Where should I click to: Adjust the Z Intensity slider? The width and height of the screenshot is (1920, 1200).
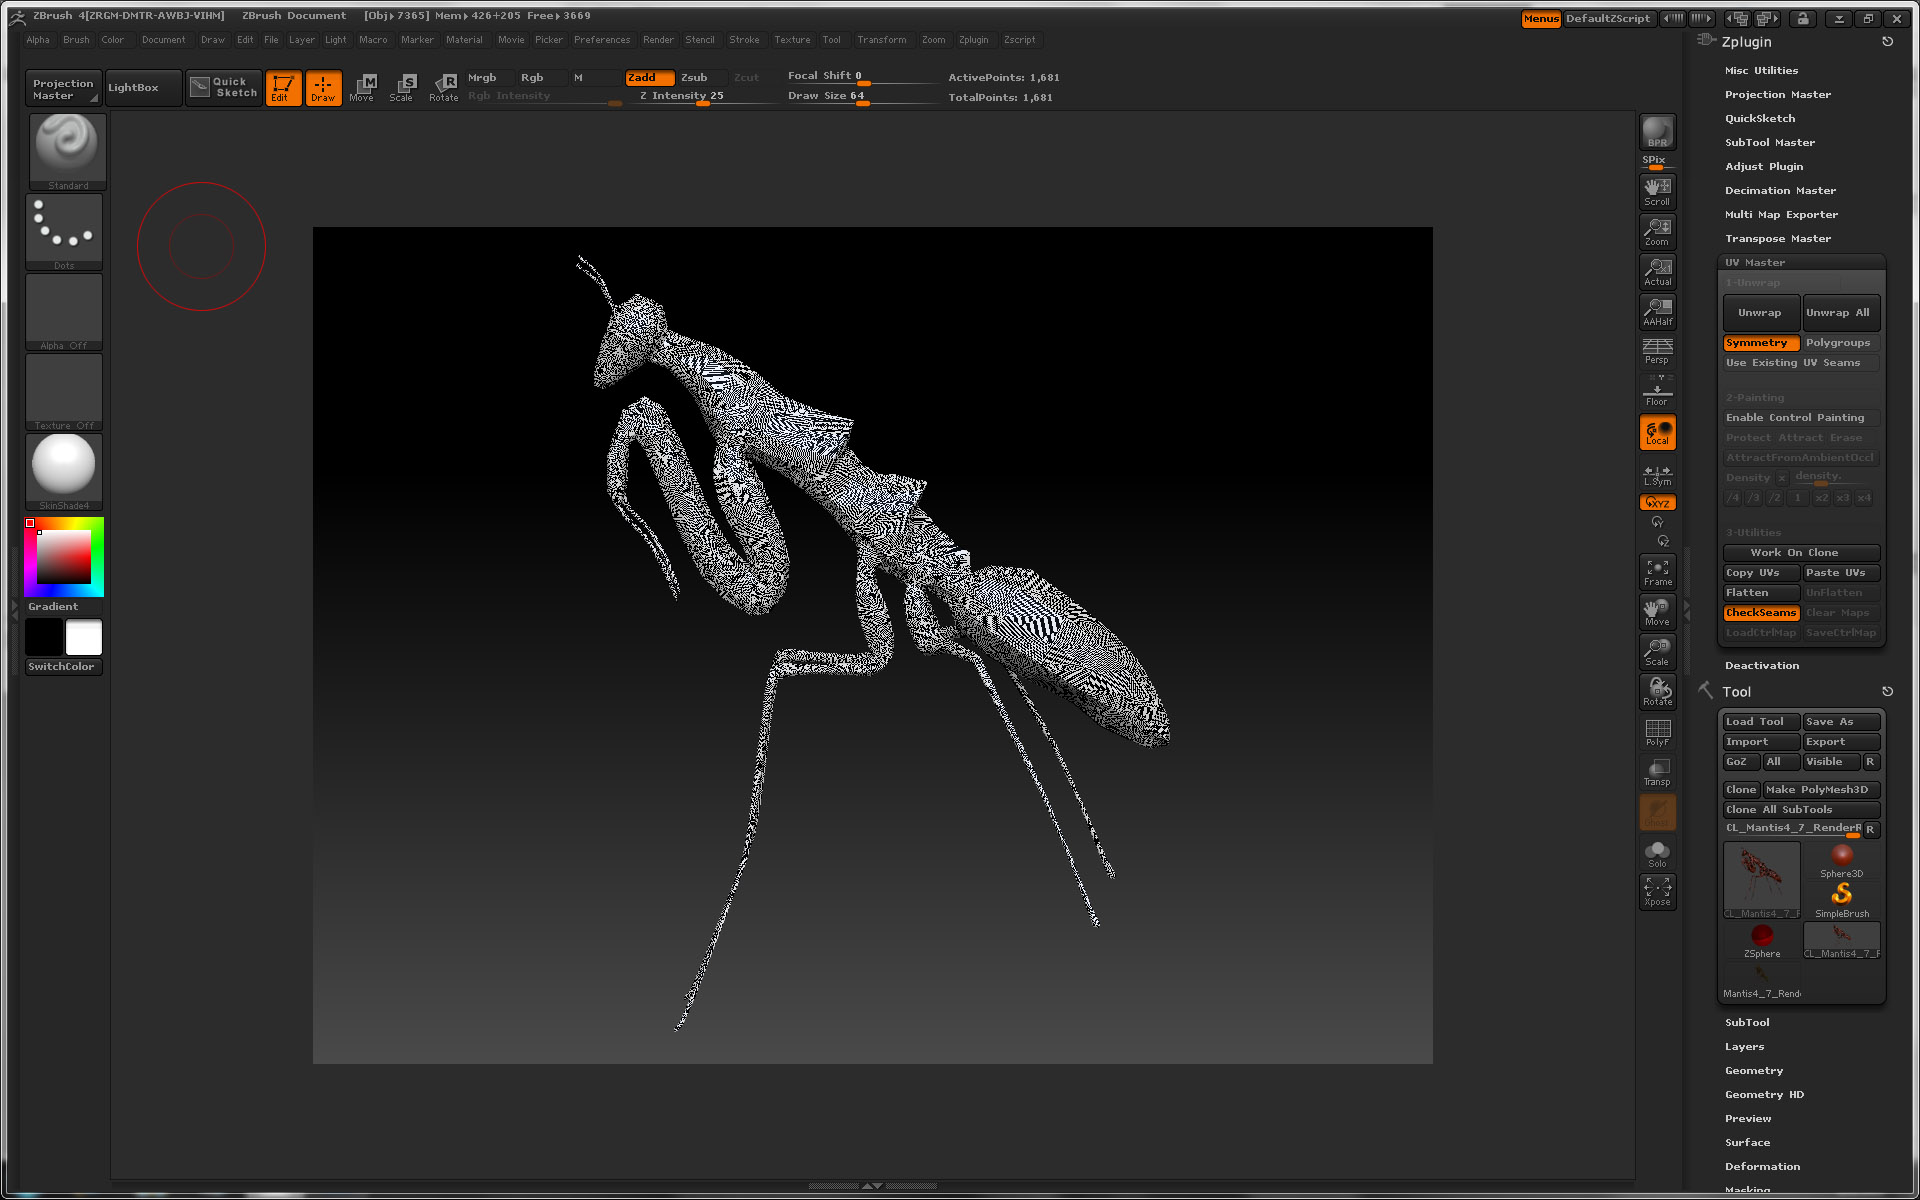[703, 97]
